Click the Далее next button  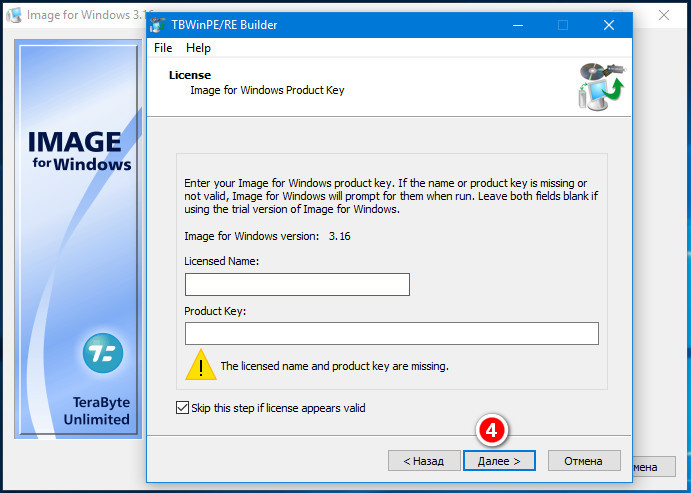click(x=499, y=460)
